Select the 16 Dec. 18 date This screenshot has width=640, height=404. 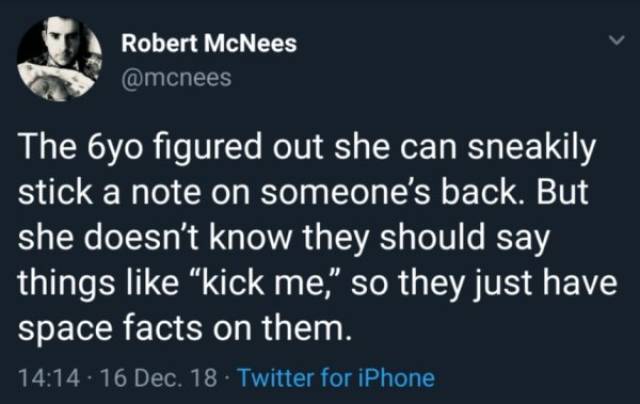[158, 378]
